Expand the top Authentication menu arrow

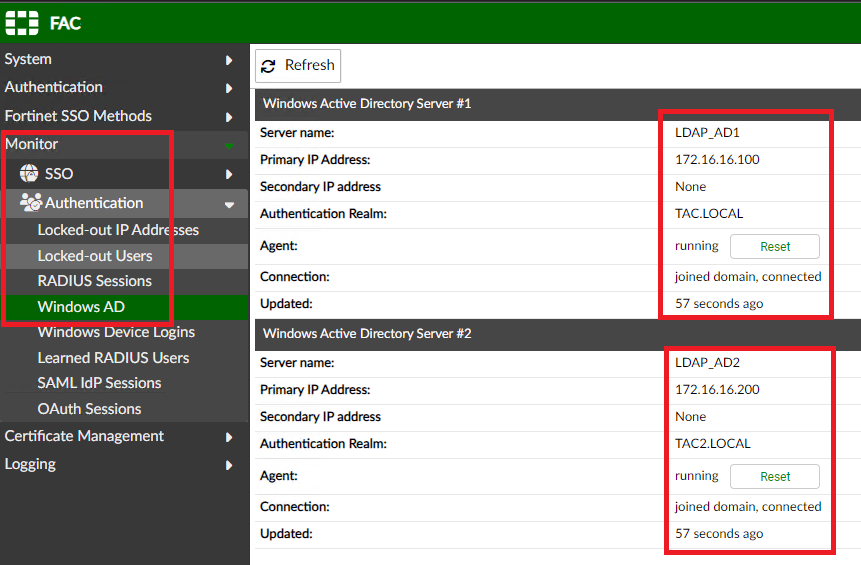[x=229, y=88]
